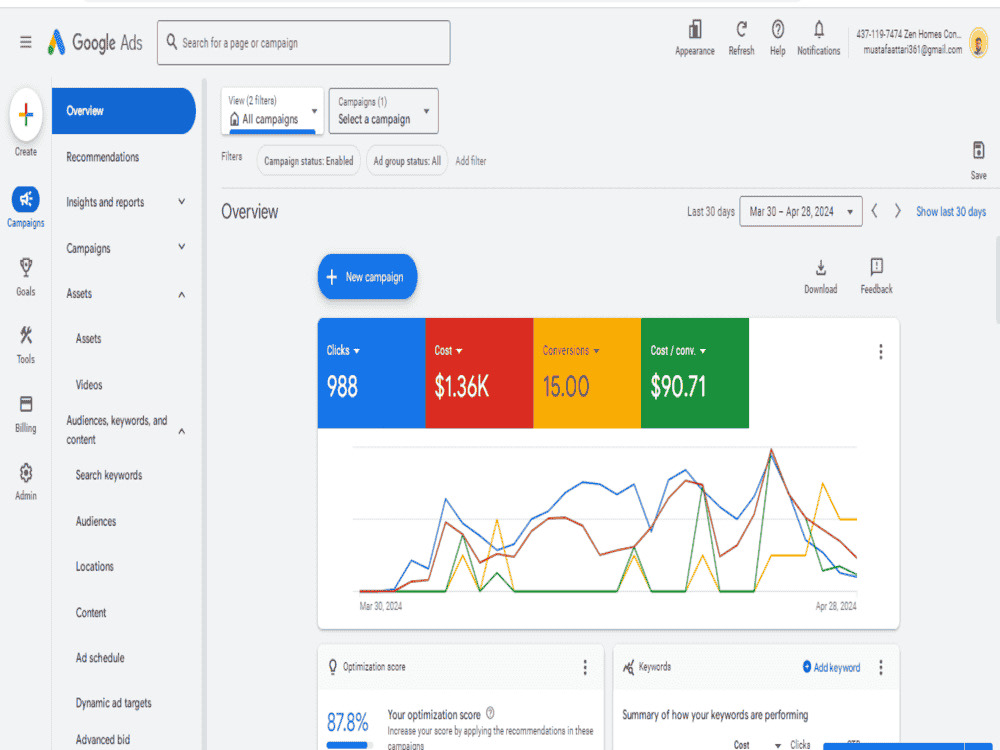
Task: Change the Clicks metric dropdown
Action: click(343, 350)
